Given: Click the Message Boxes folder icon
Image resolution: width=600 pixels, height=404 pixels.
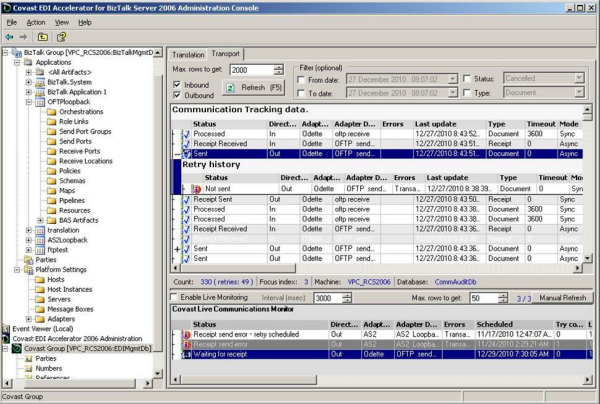Looking at the screenshot, I should coord(40,310).
